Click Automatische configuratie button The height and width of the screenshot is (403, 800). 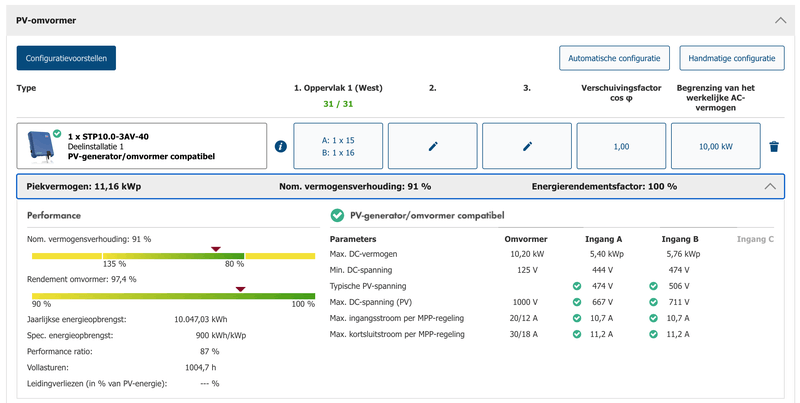click(614, 58)
